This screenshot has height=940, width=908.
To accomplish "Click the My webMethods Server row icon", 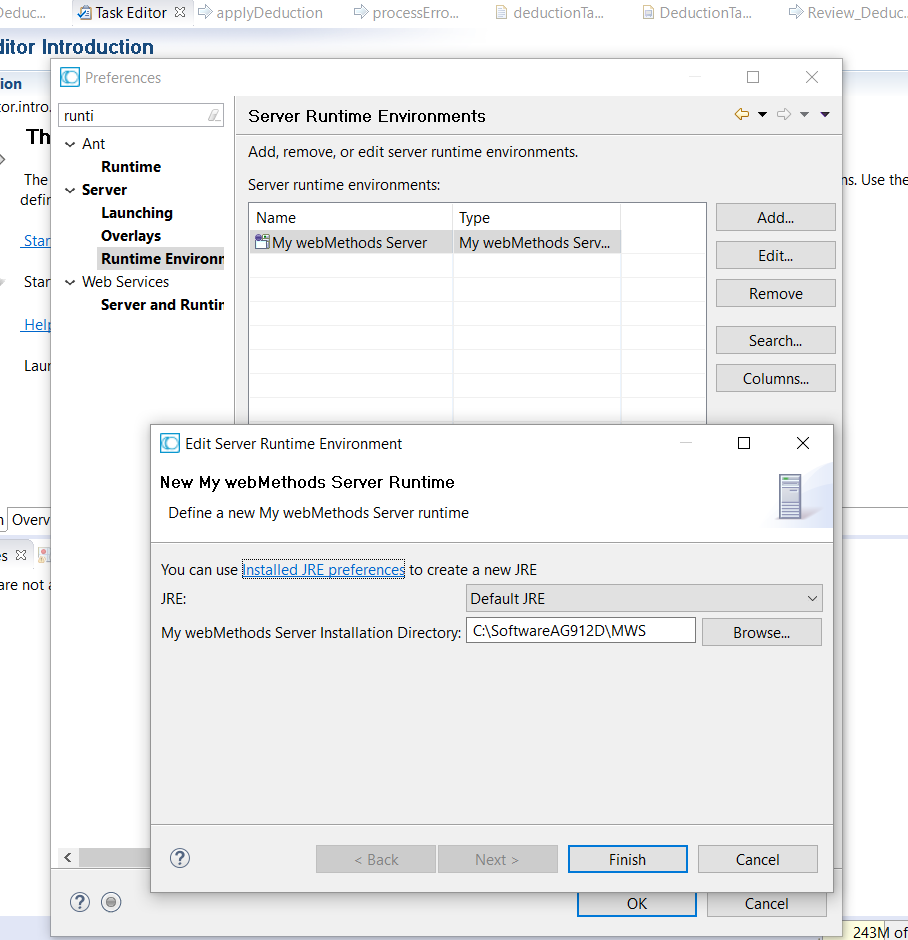I will point(262,242).
